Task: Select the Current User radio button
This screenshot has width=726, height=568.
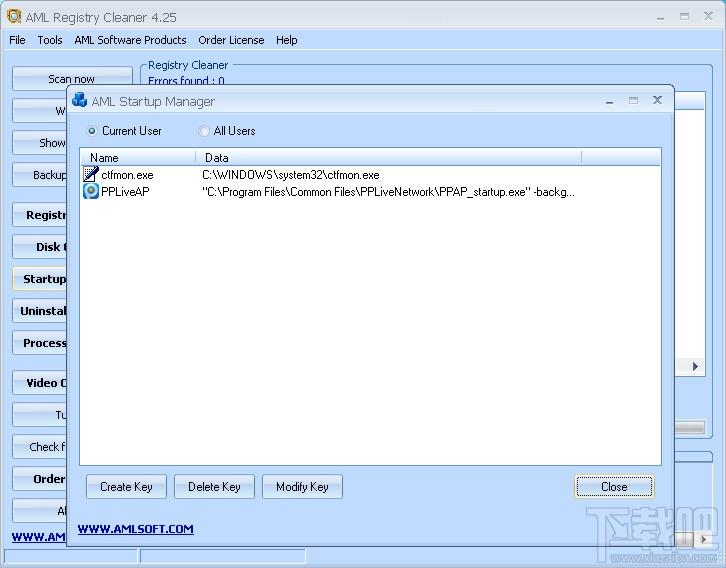Action: pos(92,131)
